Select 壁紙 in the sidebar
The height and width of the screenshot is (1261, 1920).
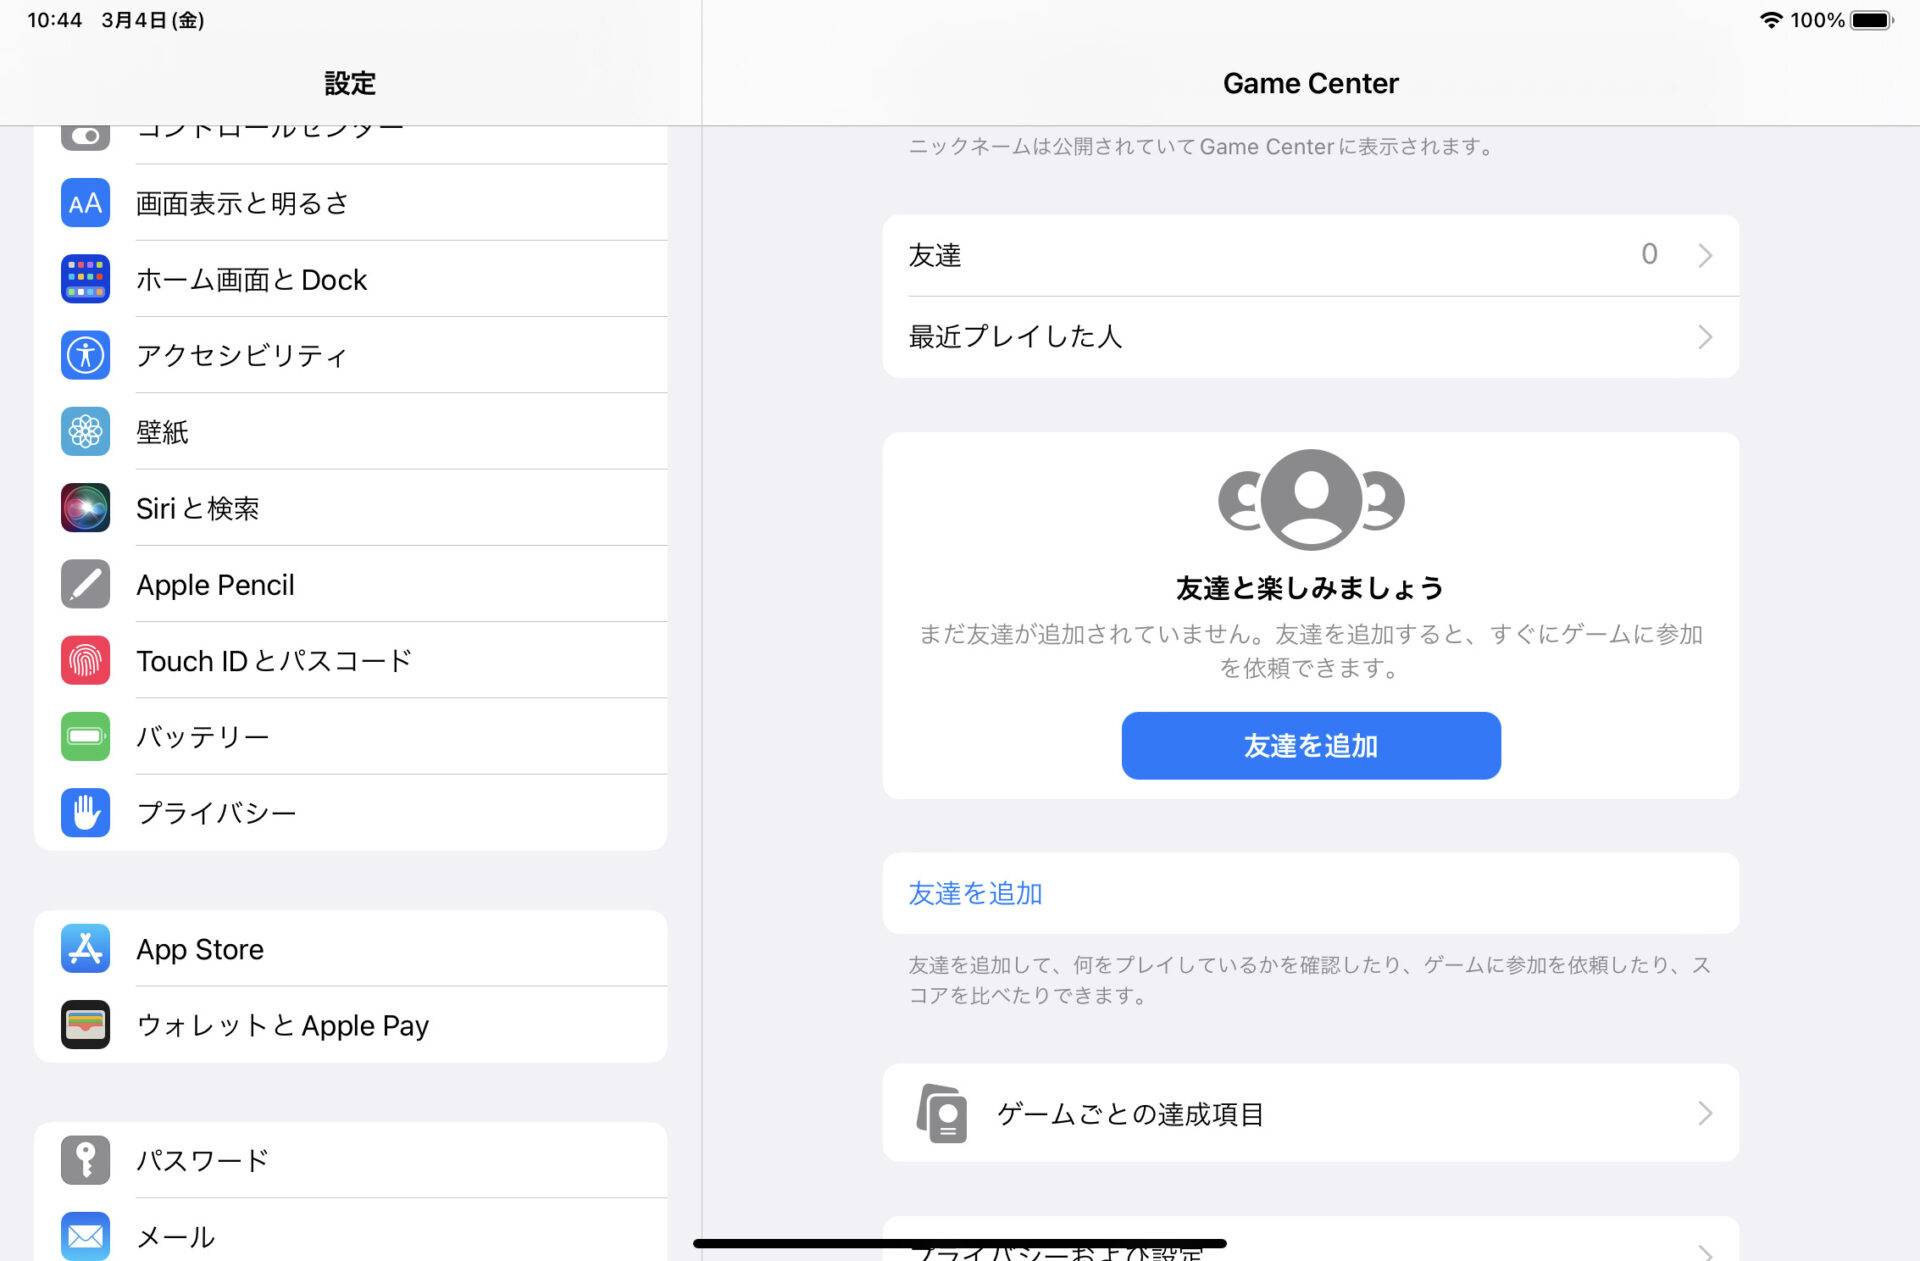click(350, 432)
